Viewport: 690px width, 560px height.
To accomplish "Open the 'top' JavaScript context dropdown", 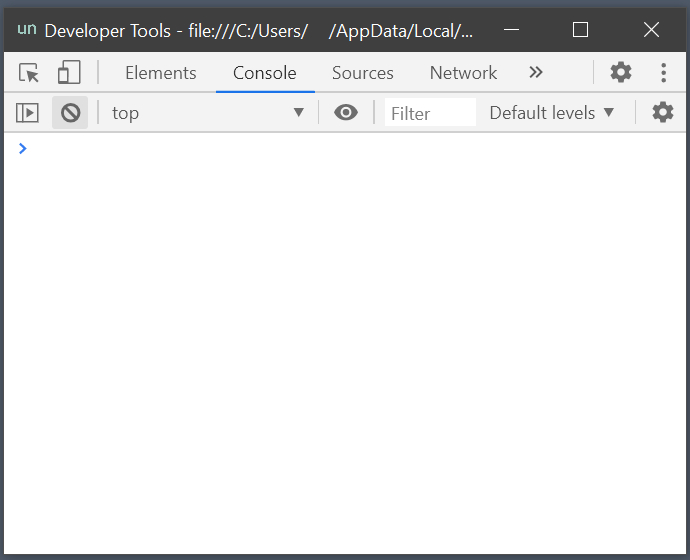I will (x=207, y=113).
